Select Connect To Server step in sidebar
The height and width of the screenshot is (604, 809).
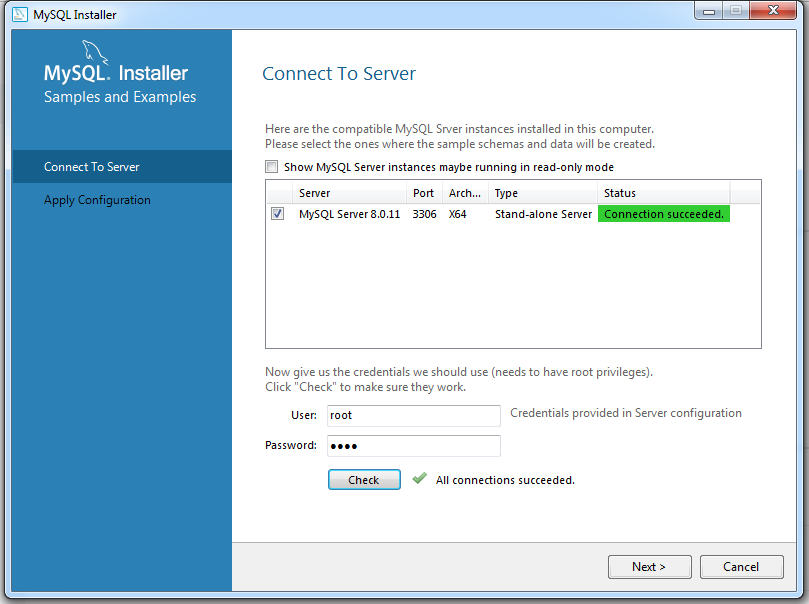point(122,167)
